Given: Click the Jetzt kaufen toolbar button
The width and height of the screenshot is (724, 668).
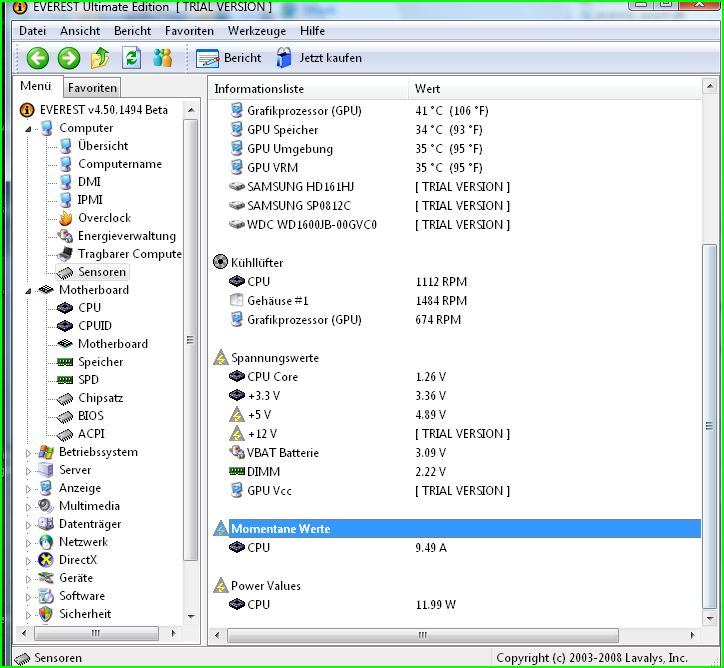Looking at the screenshot, I should pos(319,58).
